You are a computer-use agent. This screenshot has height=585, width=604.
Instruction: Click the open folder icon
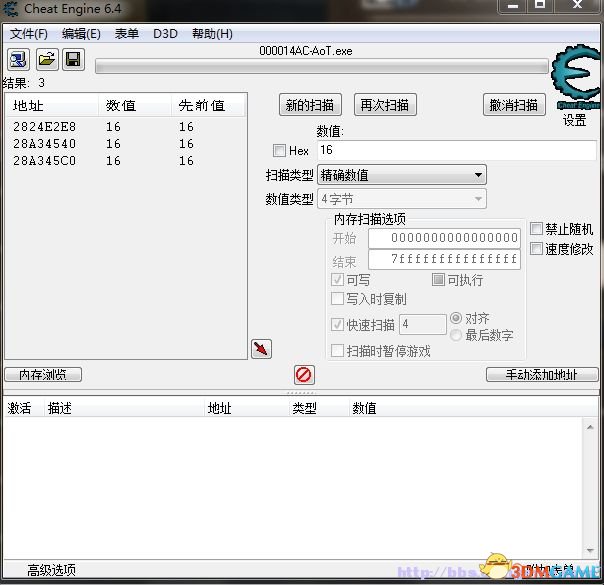pyautogui.click(x=47, y=60)
